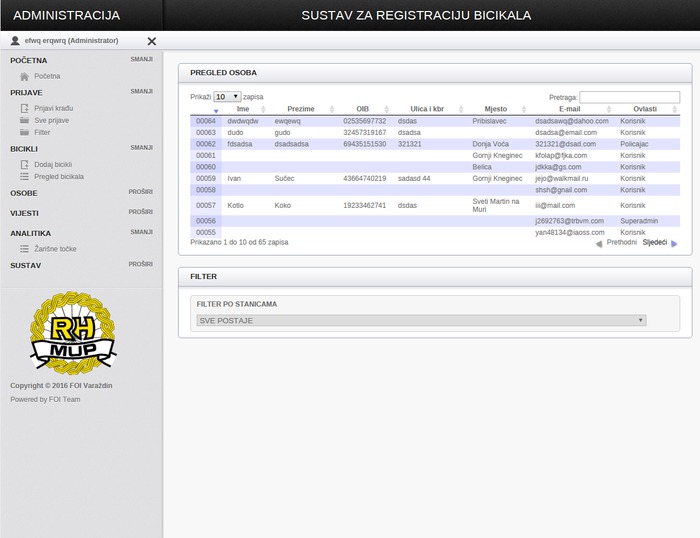Collapse the BICIKLI section with SMANJI
700x538 pixels.
coord(142,148)
